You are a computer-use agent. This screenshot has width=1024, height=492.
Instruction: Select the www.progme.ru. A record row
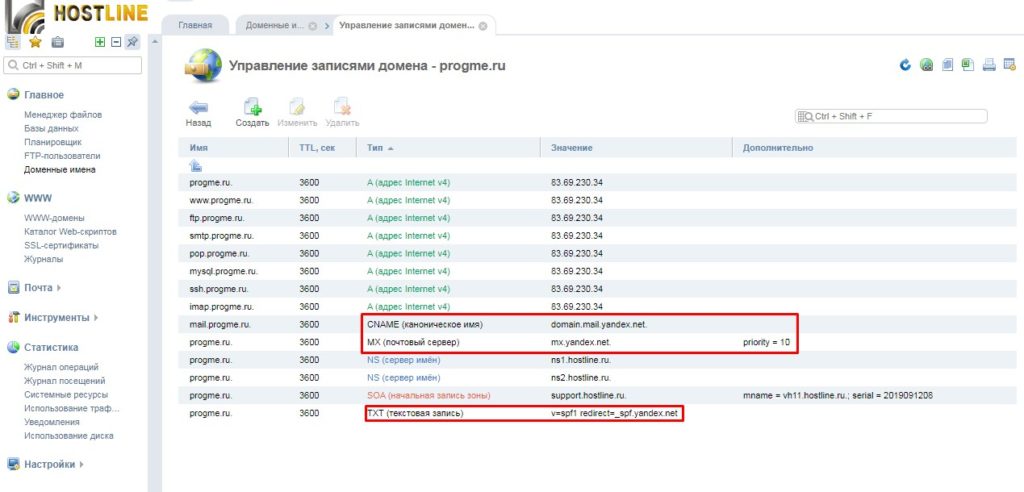point(598,200)
